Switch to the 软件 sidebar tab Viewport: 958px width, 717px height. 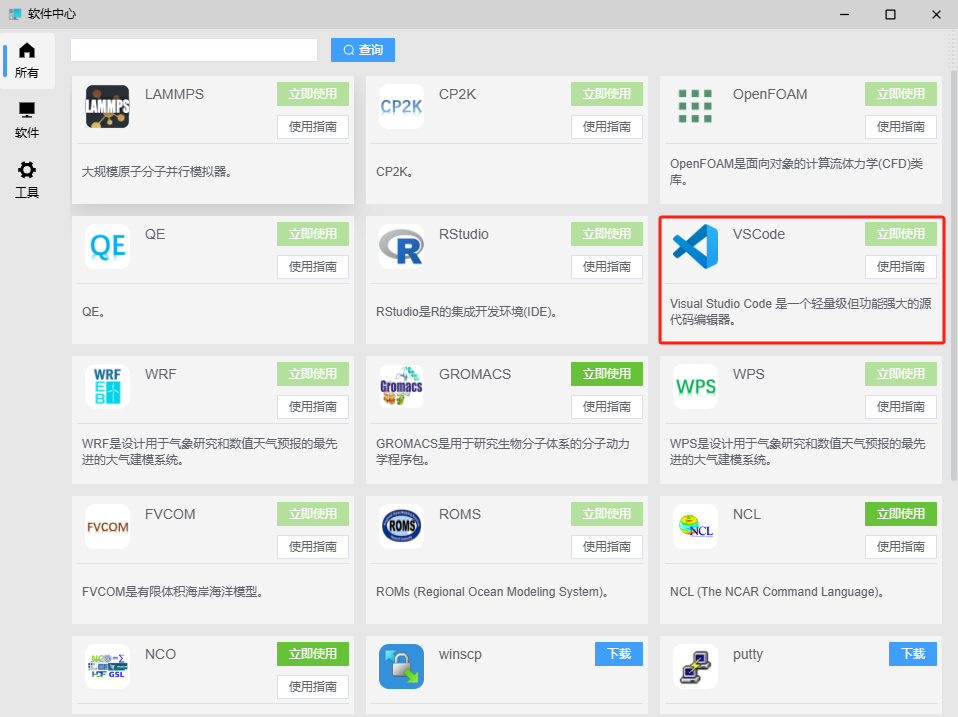pos(27,120)
